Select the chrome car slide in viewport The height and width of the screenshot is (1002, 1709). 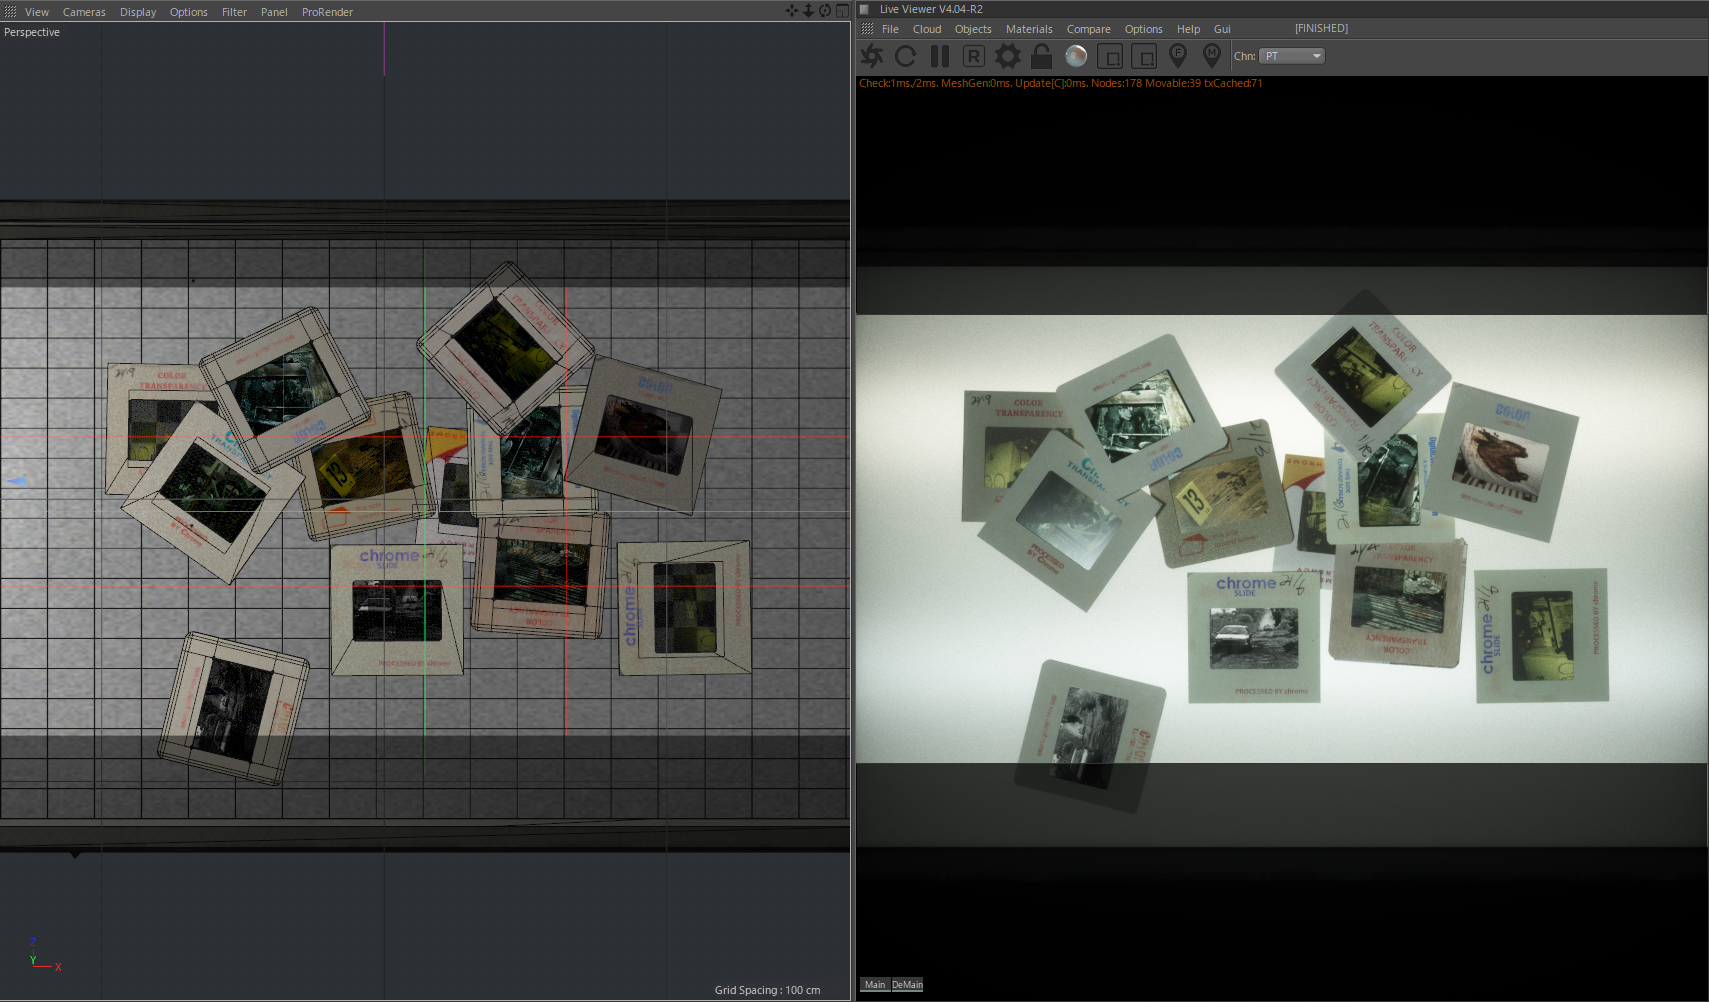click(x=397, y=609)
